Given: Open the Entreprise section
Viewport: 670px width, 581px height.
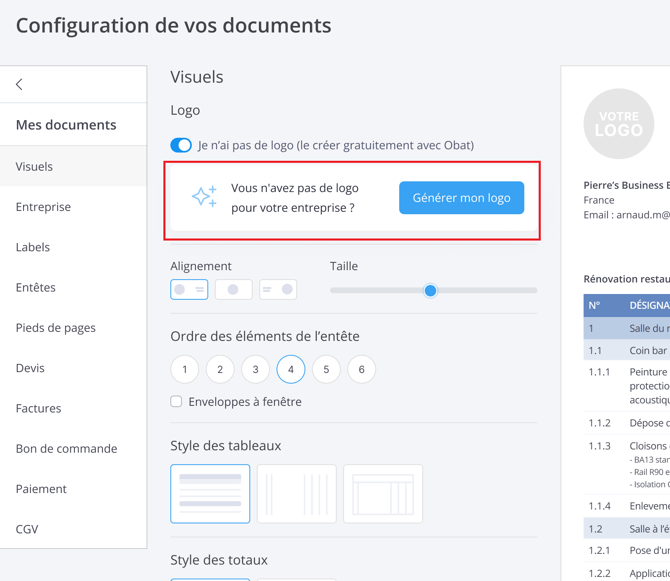Looking at the screenshot, I should 43,207.
